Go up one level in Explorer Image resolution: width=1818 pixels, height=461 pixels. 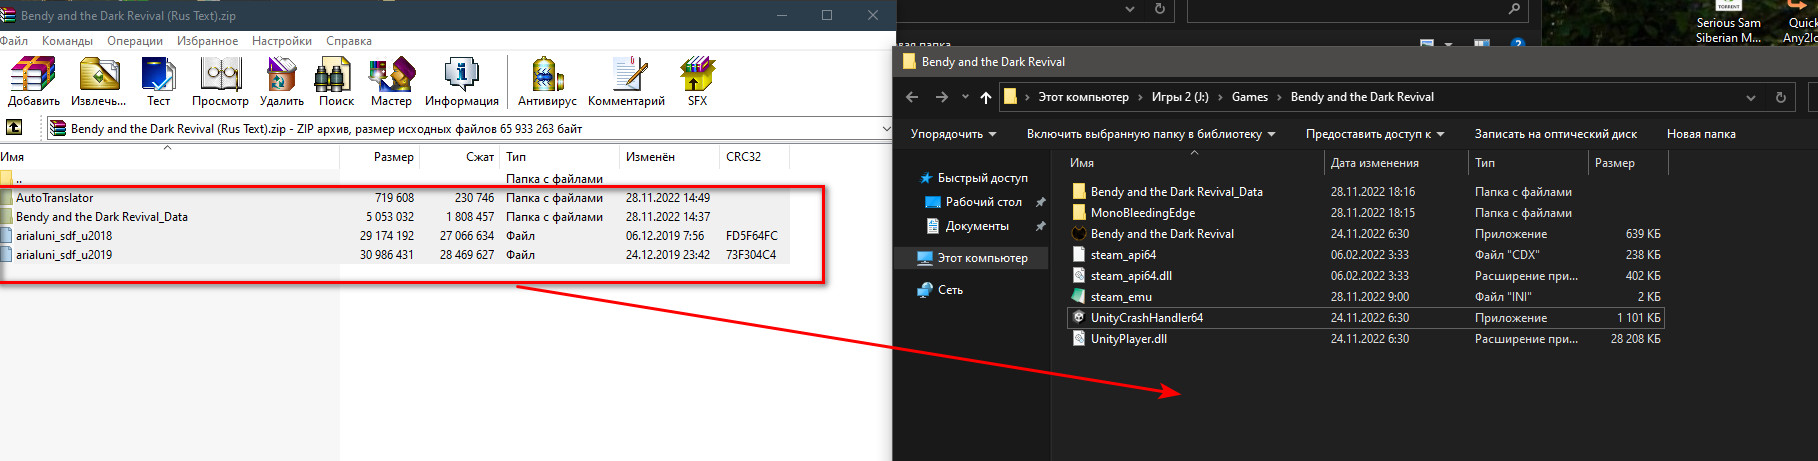click(x=986, y=97)
